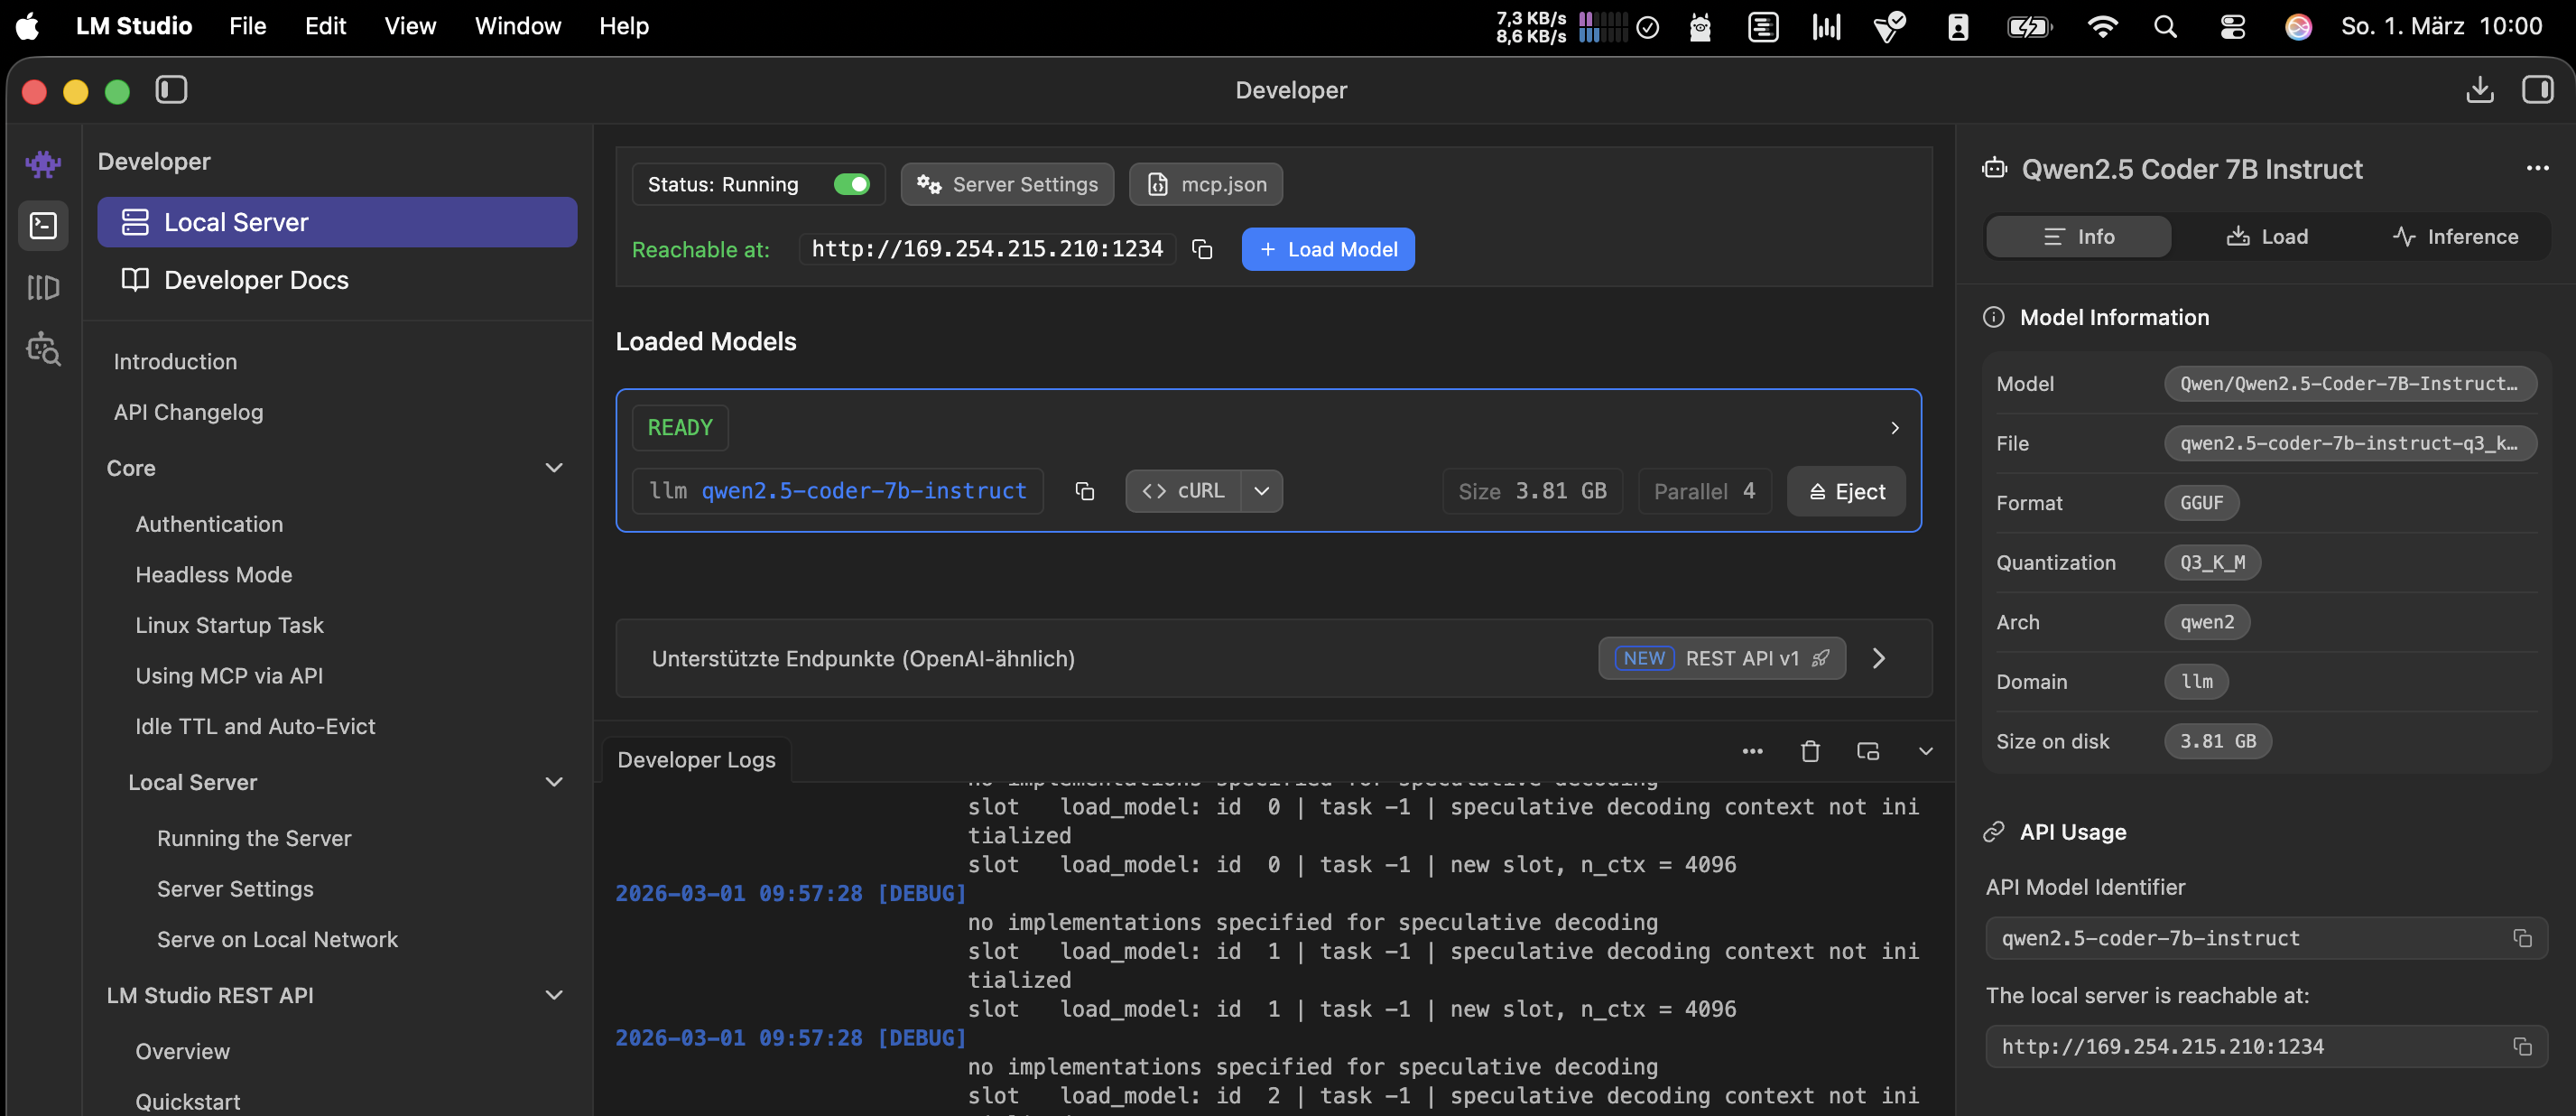Collapse the Core docs section
This screenshot has height=1116, width=2576.
click(554, 468)
